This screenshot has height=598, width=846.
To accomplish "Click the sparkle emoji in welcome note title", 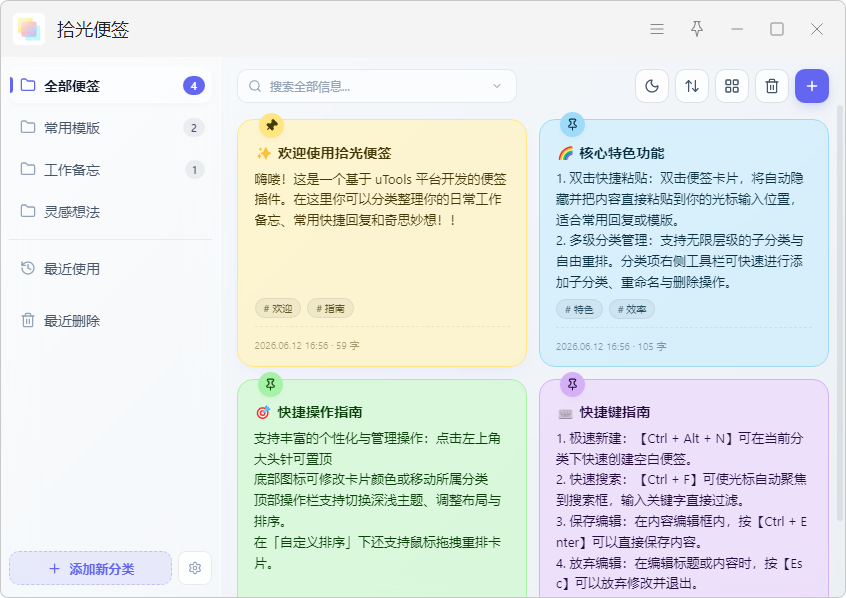I will 263,154.
